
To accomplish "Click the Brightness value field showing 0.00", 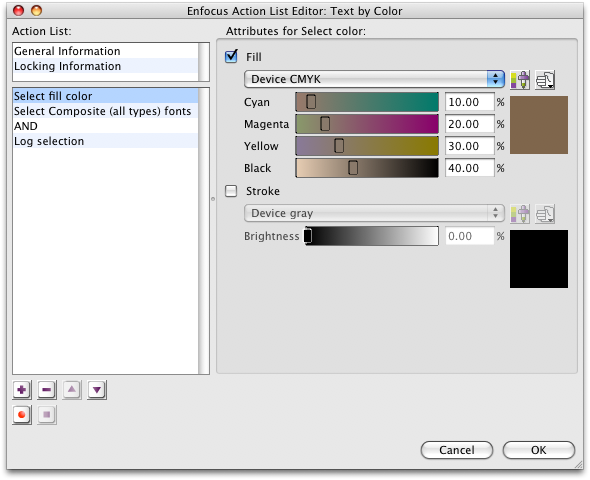I will [x=470, y=236].
